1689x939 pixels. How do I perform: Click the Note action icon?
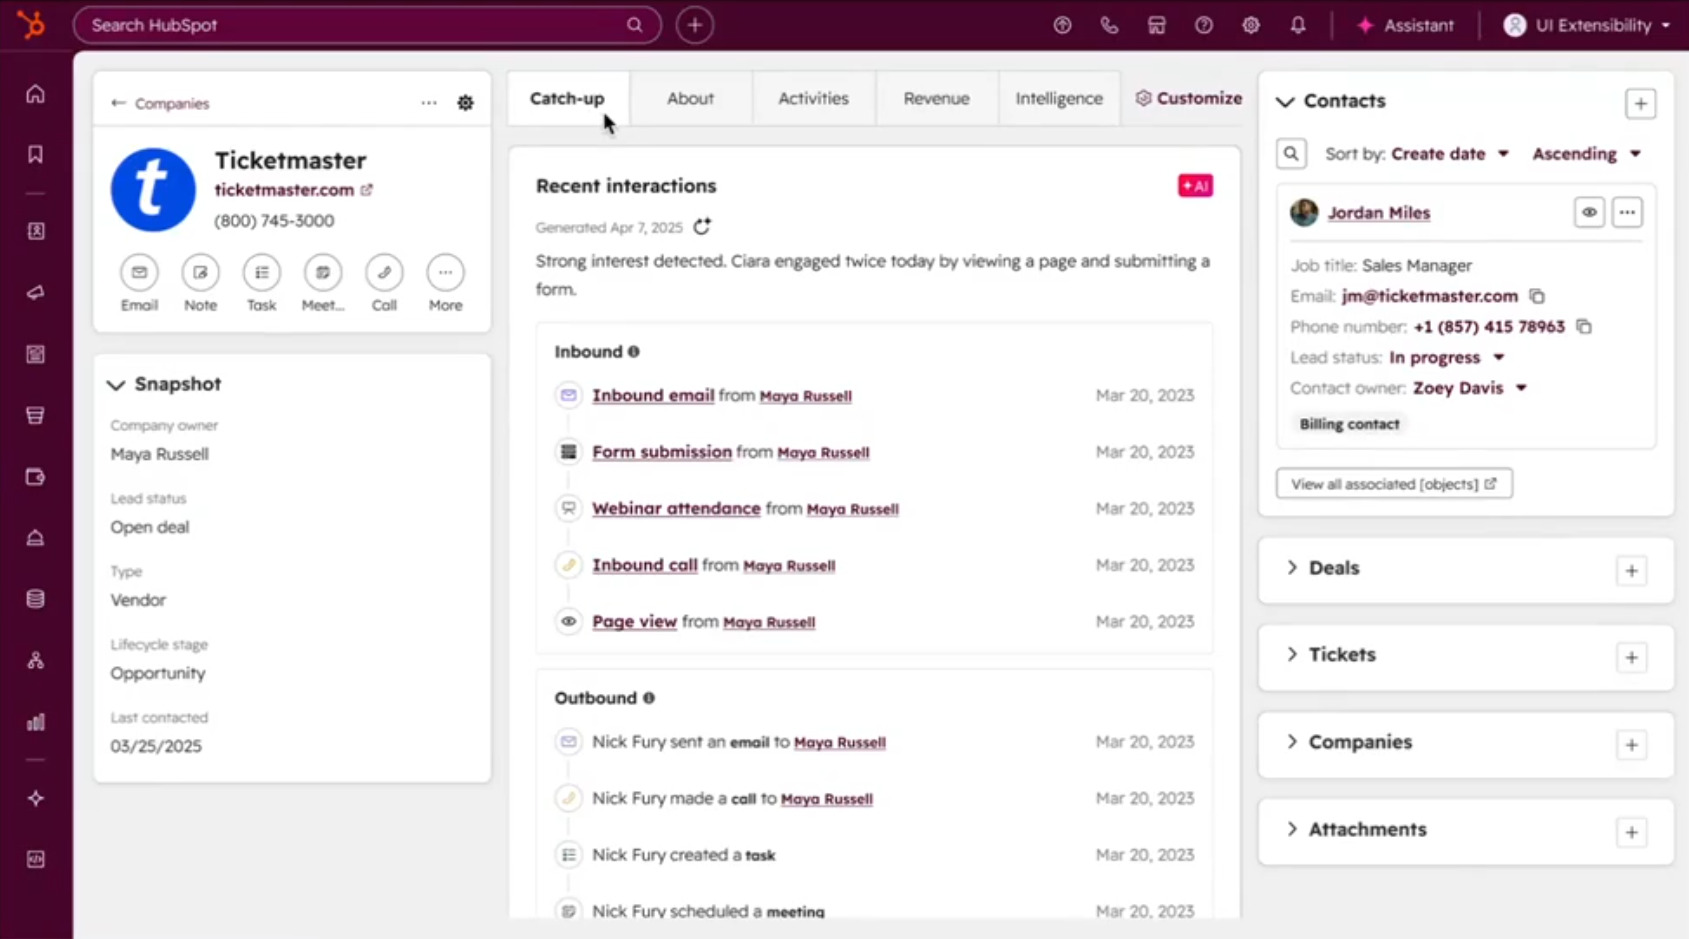point(200,272)
